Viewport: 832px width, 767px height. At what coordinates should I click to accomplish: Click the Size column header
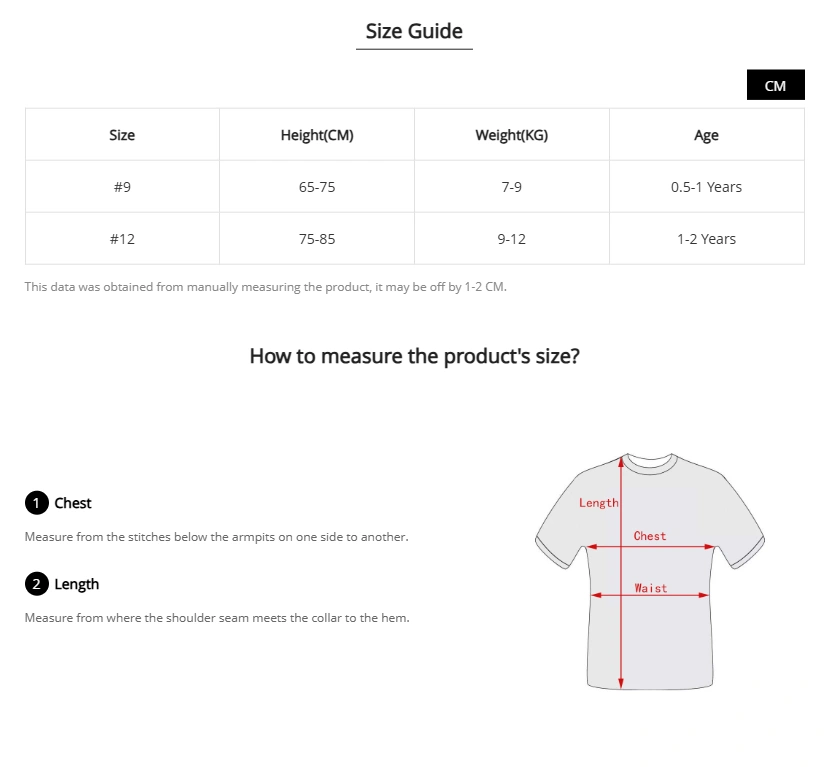pyautogui.click(x=122, y=135)
